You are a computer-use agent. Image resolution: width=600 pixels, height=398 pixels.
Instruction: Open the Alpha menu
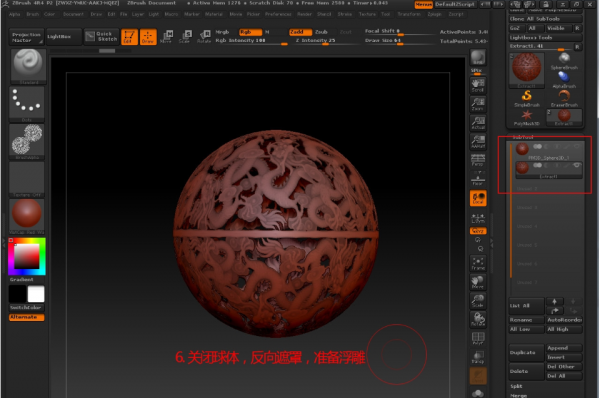click(15, 14)
